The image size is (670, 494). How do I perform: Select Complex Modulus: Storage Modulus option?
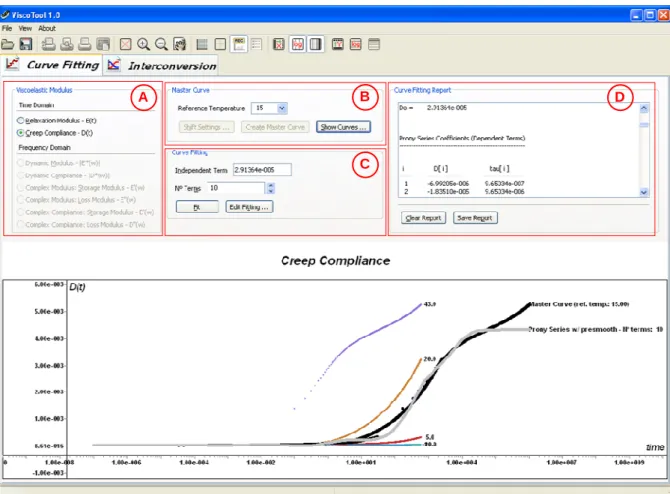coord(20,188)
